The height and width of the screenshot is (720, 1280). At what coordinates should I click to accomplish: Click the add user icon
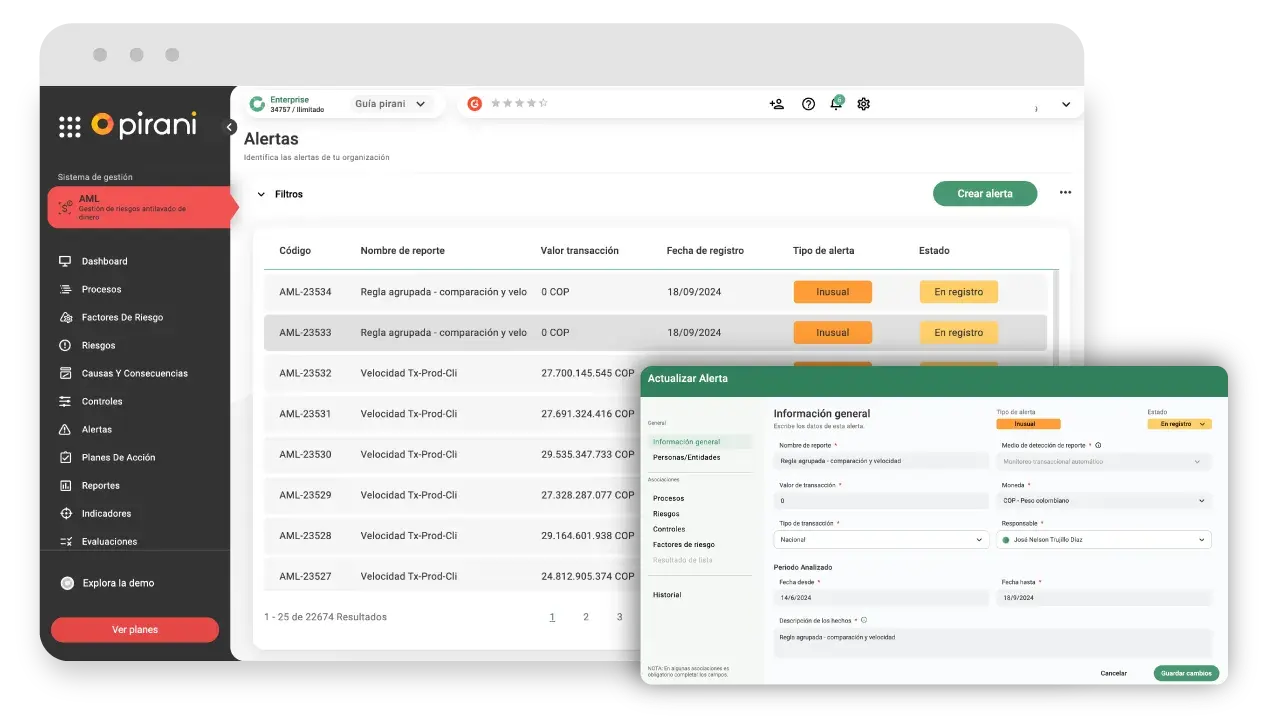pyautogui.click(x=777, y=104)
